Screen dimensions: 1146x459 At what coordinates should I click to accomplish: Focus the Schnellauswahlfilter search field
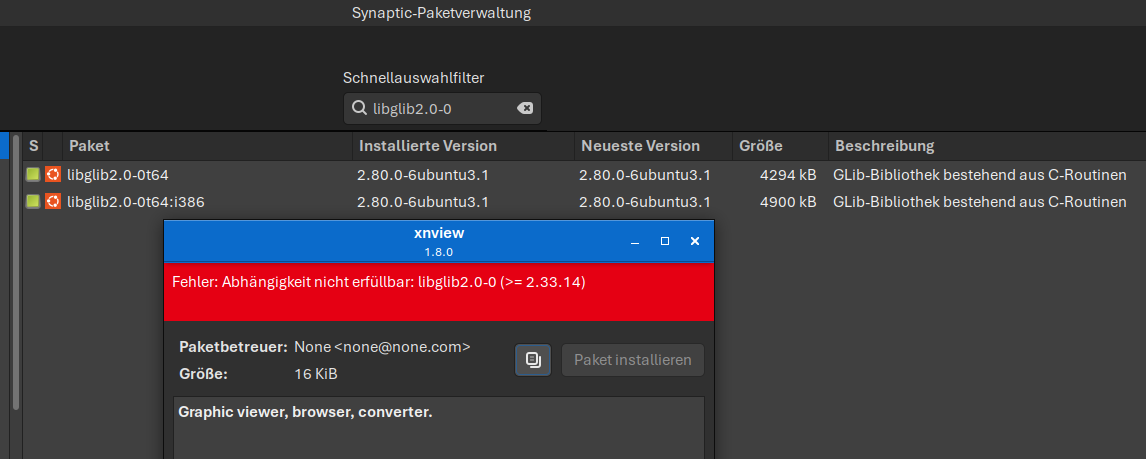(440, 108)
